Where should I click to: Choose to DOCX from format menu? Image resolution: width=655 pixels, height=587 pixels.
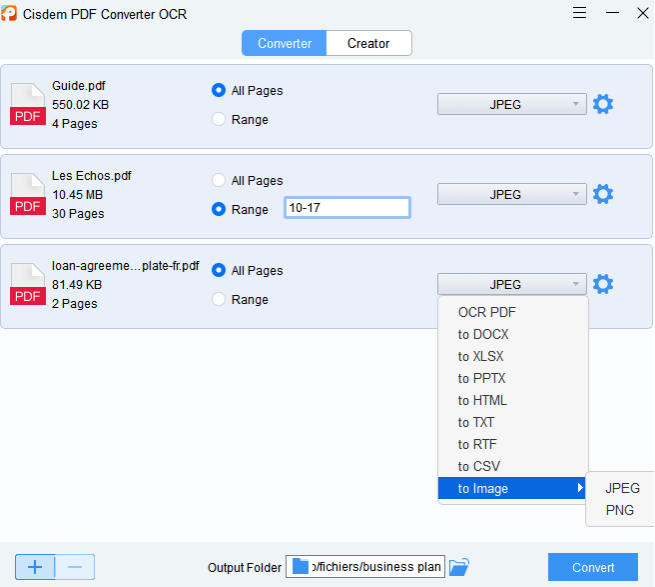pos(513,334)
